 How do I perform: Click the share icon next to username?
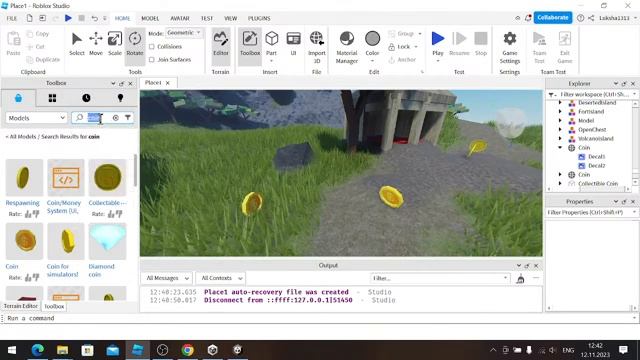591,18
